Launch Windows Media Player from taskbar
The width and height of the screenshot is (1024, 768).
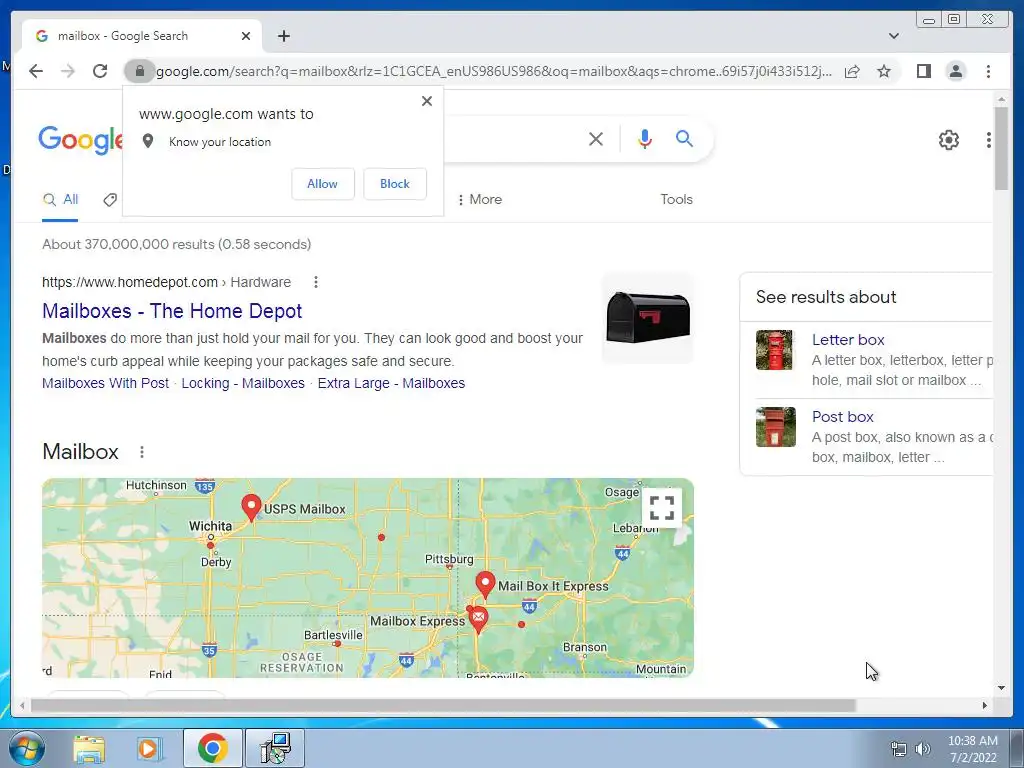click(x=150, y=748)
